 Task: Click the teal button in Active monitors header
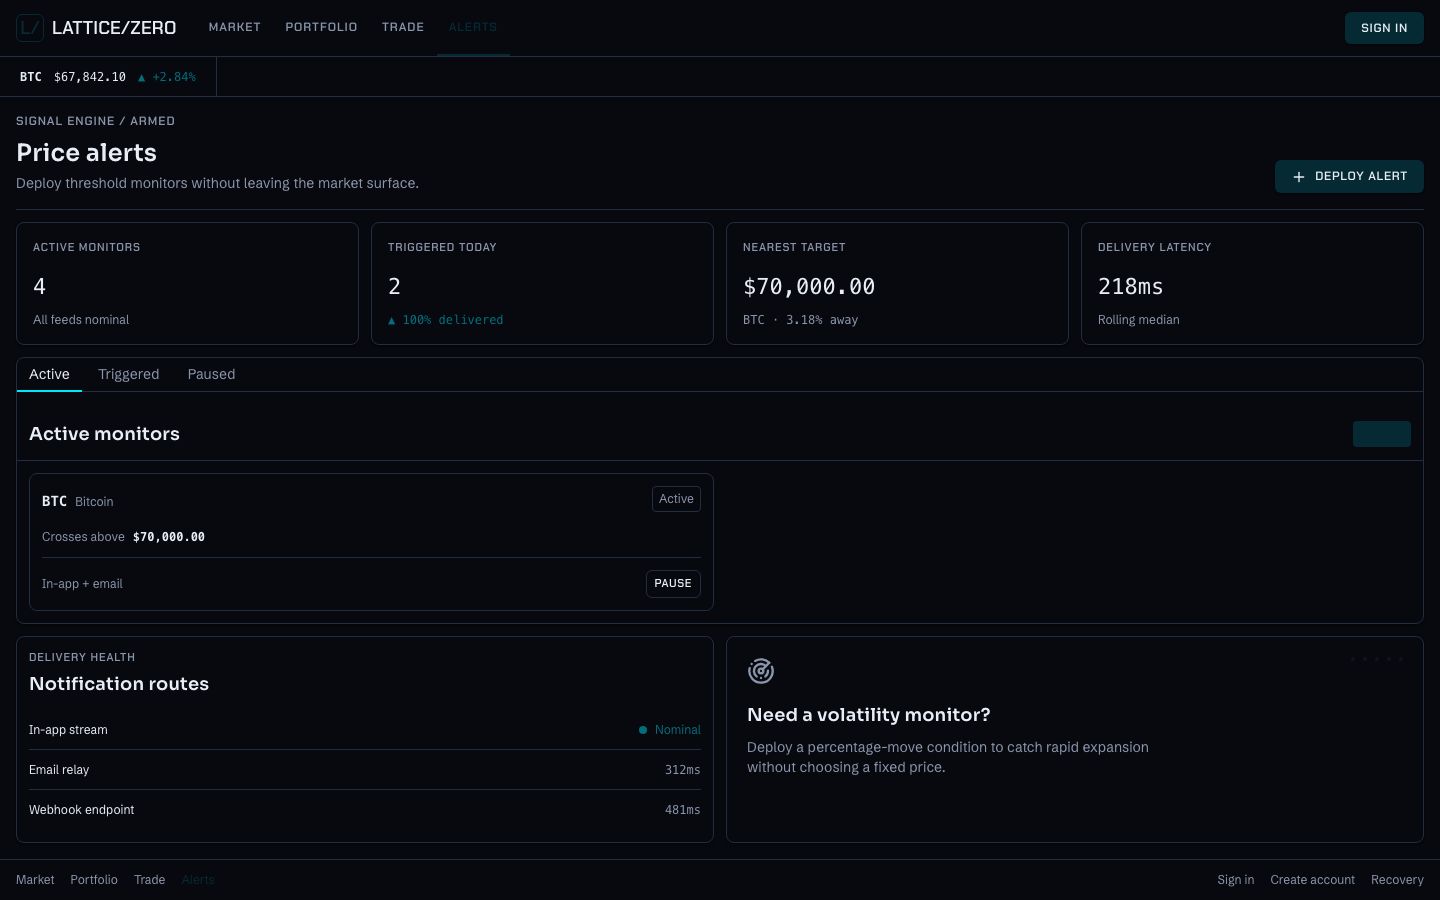[x=1382, y=434]
